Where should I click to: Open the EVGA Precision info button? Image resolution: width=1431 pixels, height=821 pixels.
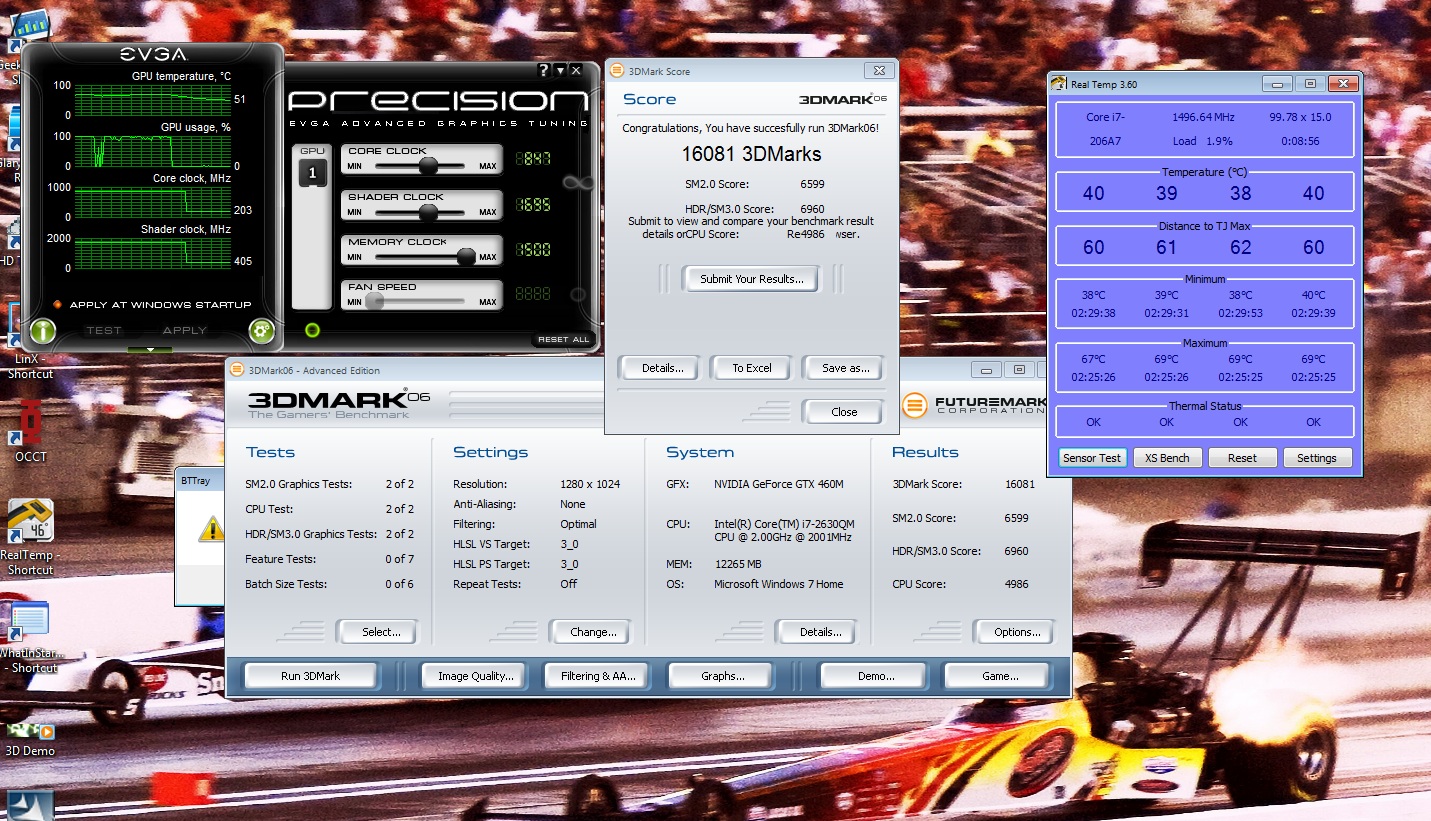[42, 331]
